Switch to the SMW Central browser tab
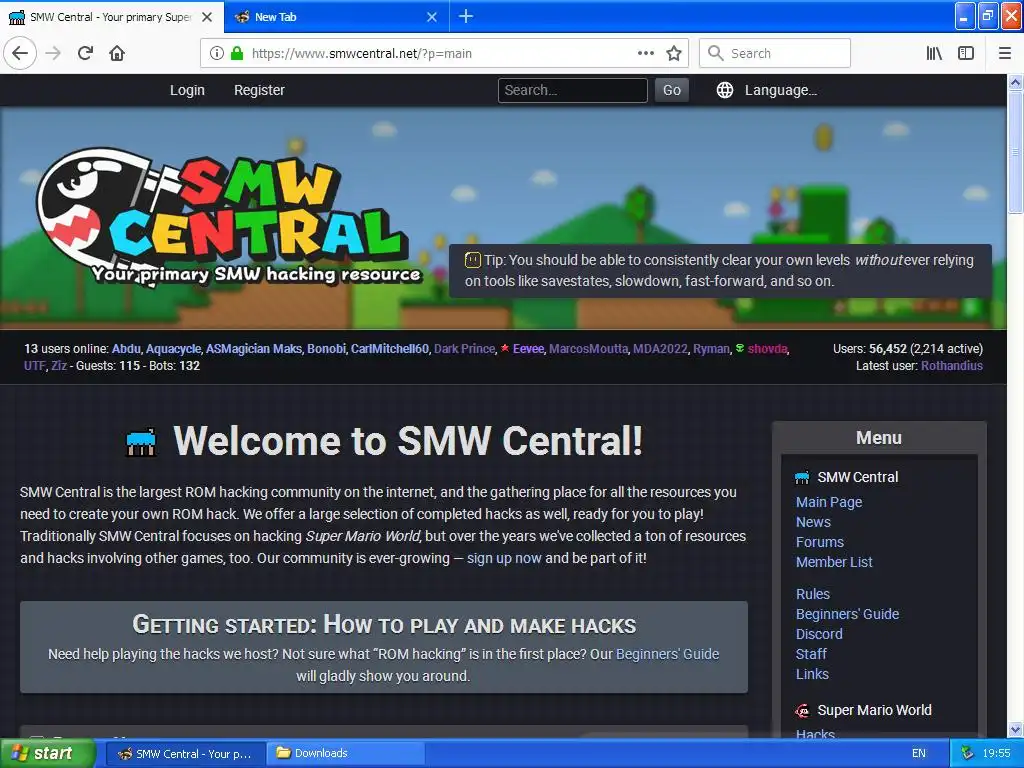 [111, 17]
